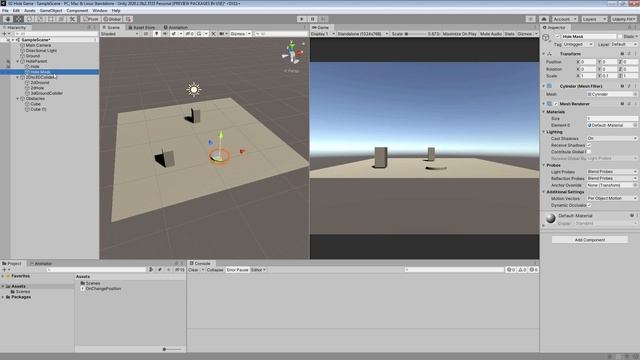Open Display 1 dropdown in Game view

point(322,34)
